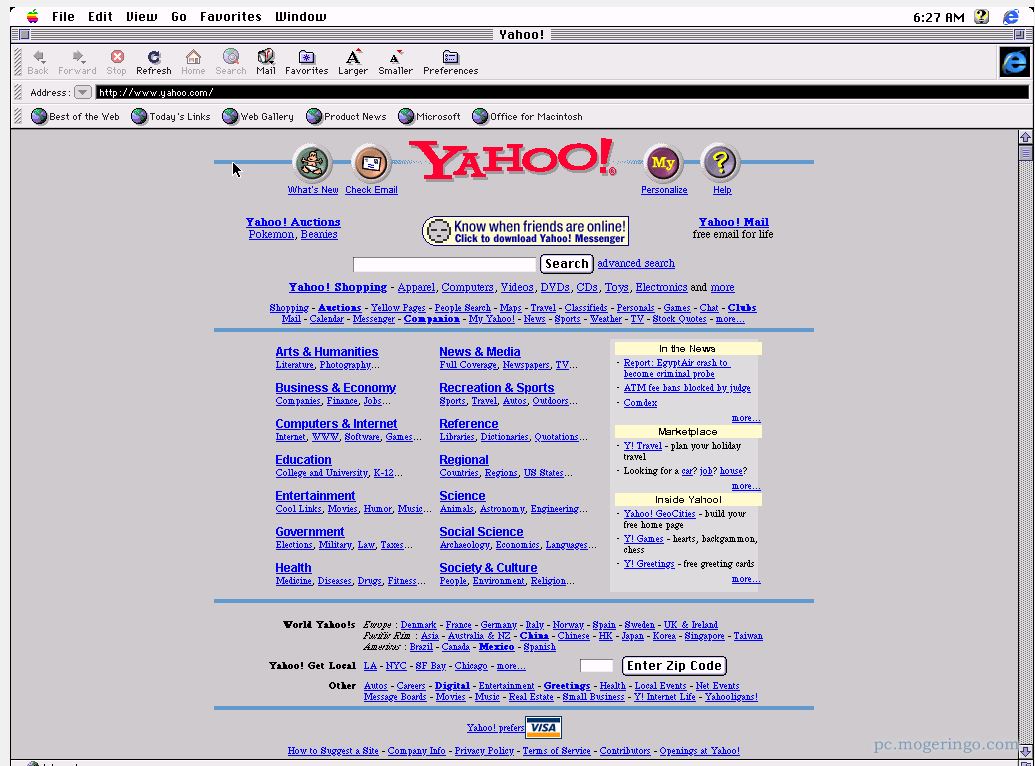Open the Edit menu

(x=100, y=17)
